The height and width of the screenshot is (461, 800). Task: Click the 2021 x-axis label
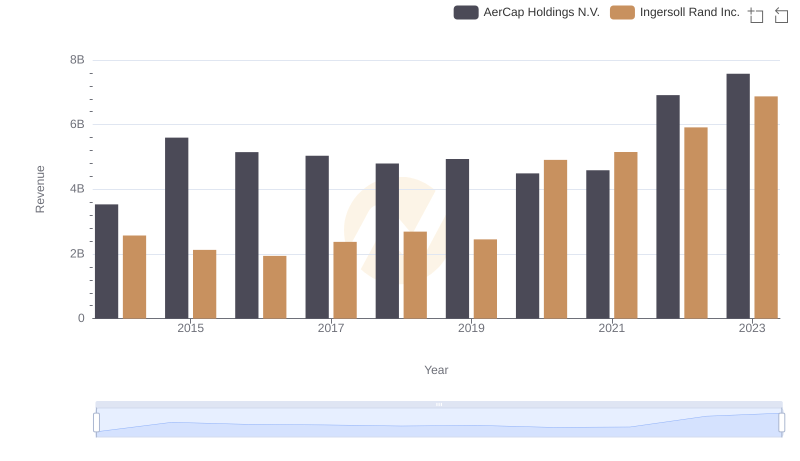[x=611, y=328]
